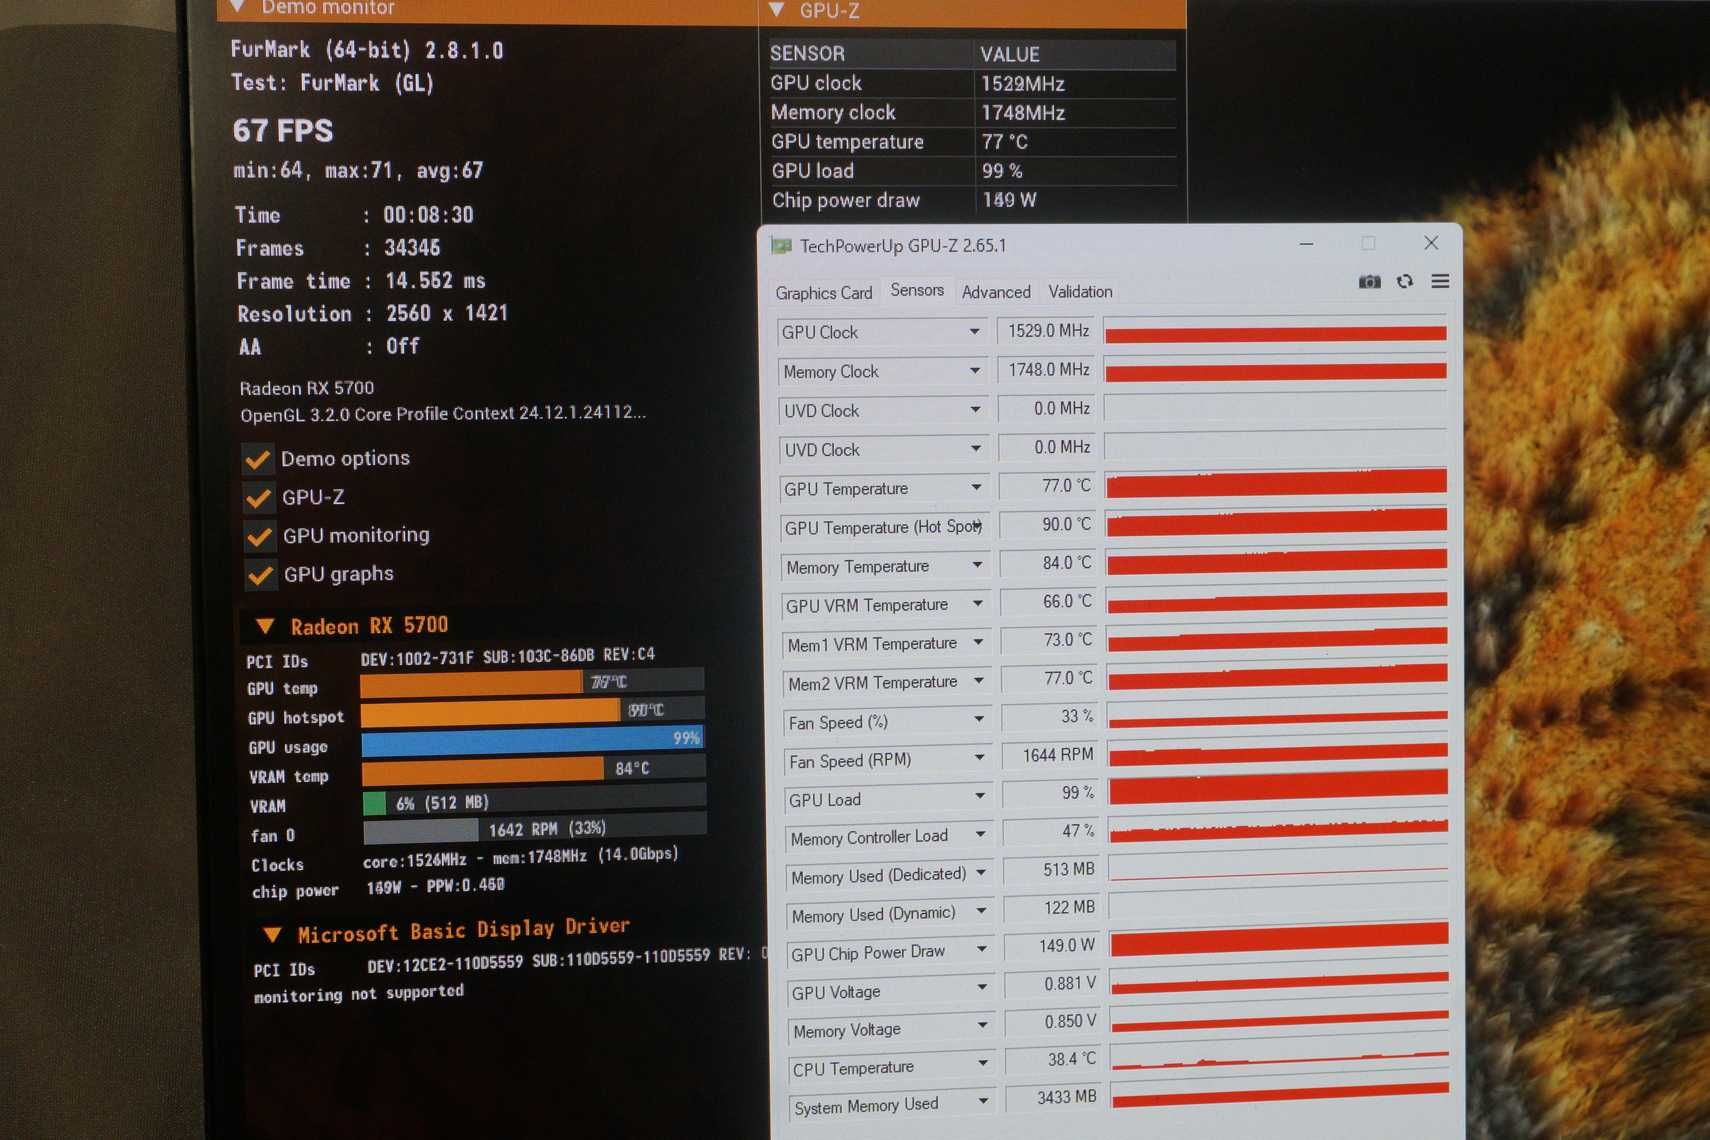Click the GPU Clock red history graph
This screenshot has height=1140, width=1710.
point(1275,332)
